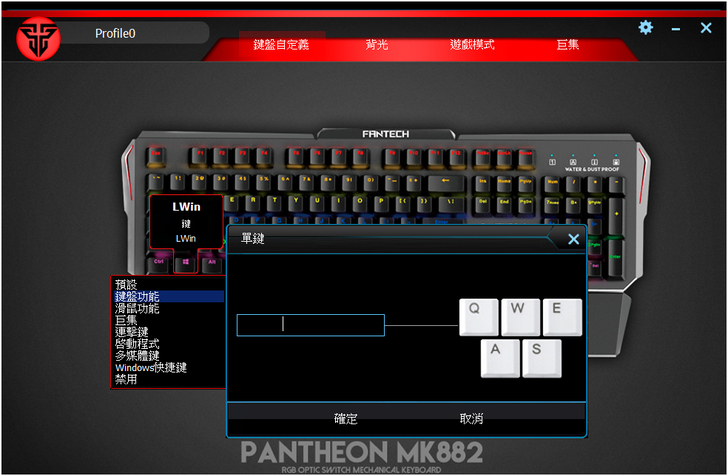Screen dimensions: 728x476
Task: Click the numpad plus key on keyboard image
Action: (x=617, y=216)
